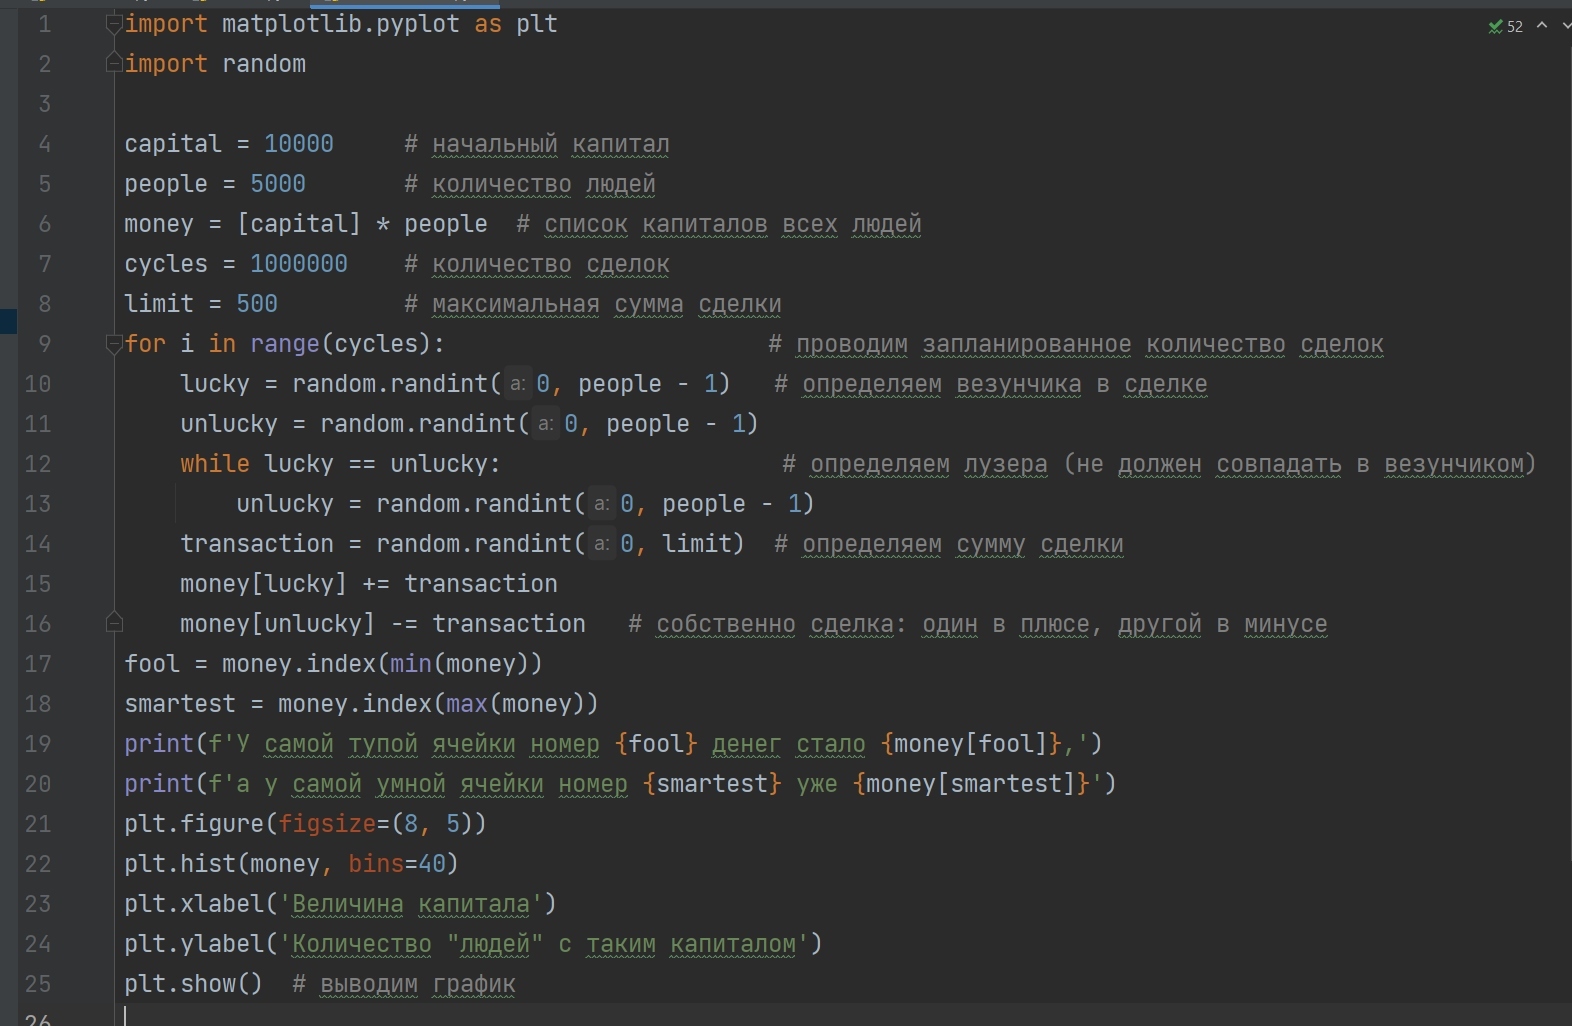Screen dimensions: 1572x1026
Task: Click line number 9 in the gutter
Action: (x=44, y=344)
